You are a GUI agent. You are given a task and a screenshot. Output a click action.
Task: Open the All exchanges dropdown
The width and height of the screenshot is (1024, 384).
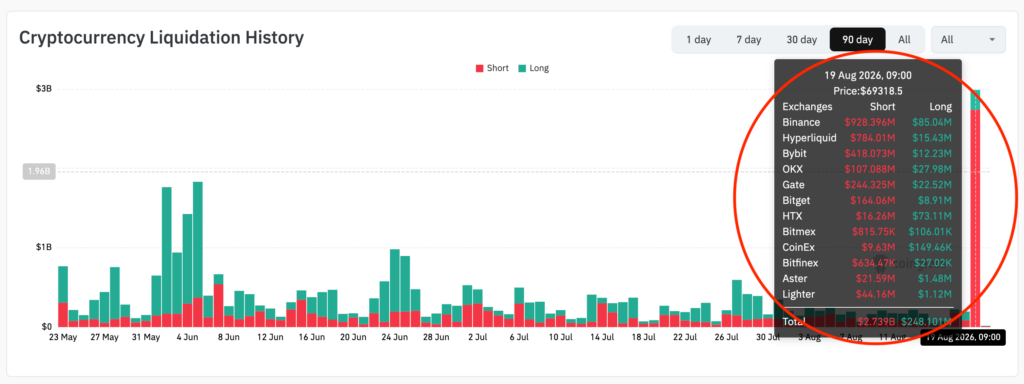coord(967,40)
